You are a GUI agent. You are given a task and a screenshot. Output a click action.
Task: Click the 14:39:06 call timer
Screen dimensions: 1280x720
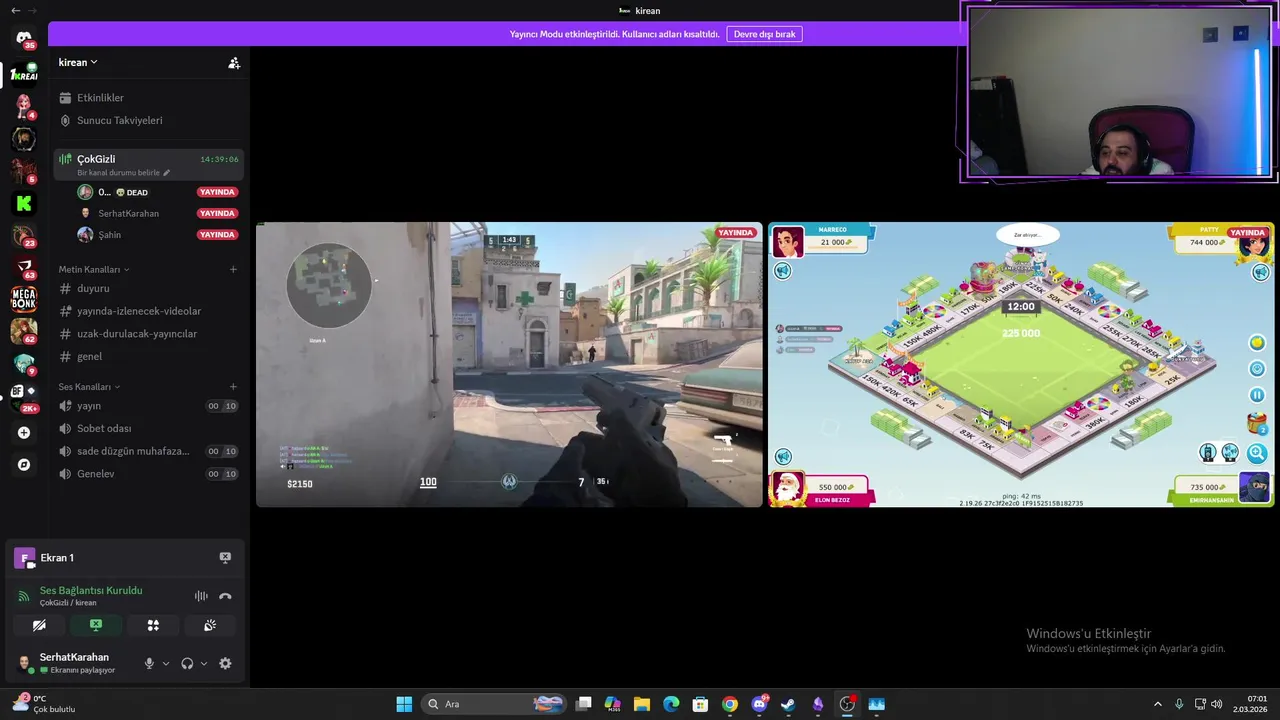point(219,159)
